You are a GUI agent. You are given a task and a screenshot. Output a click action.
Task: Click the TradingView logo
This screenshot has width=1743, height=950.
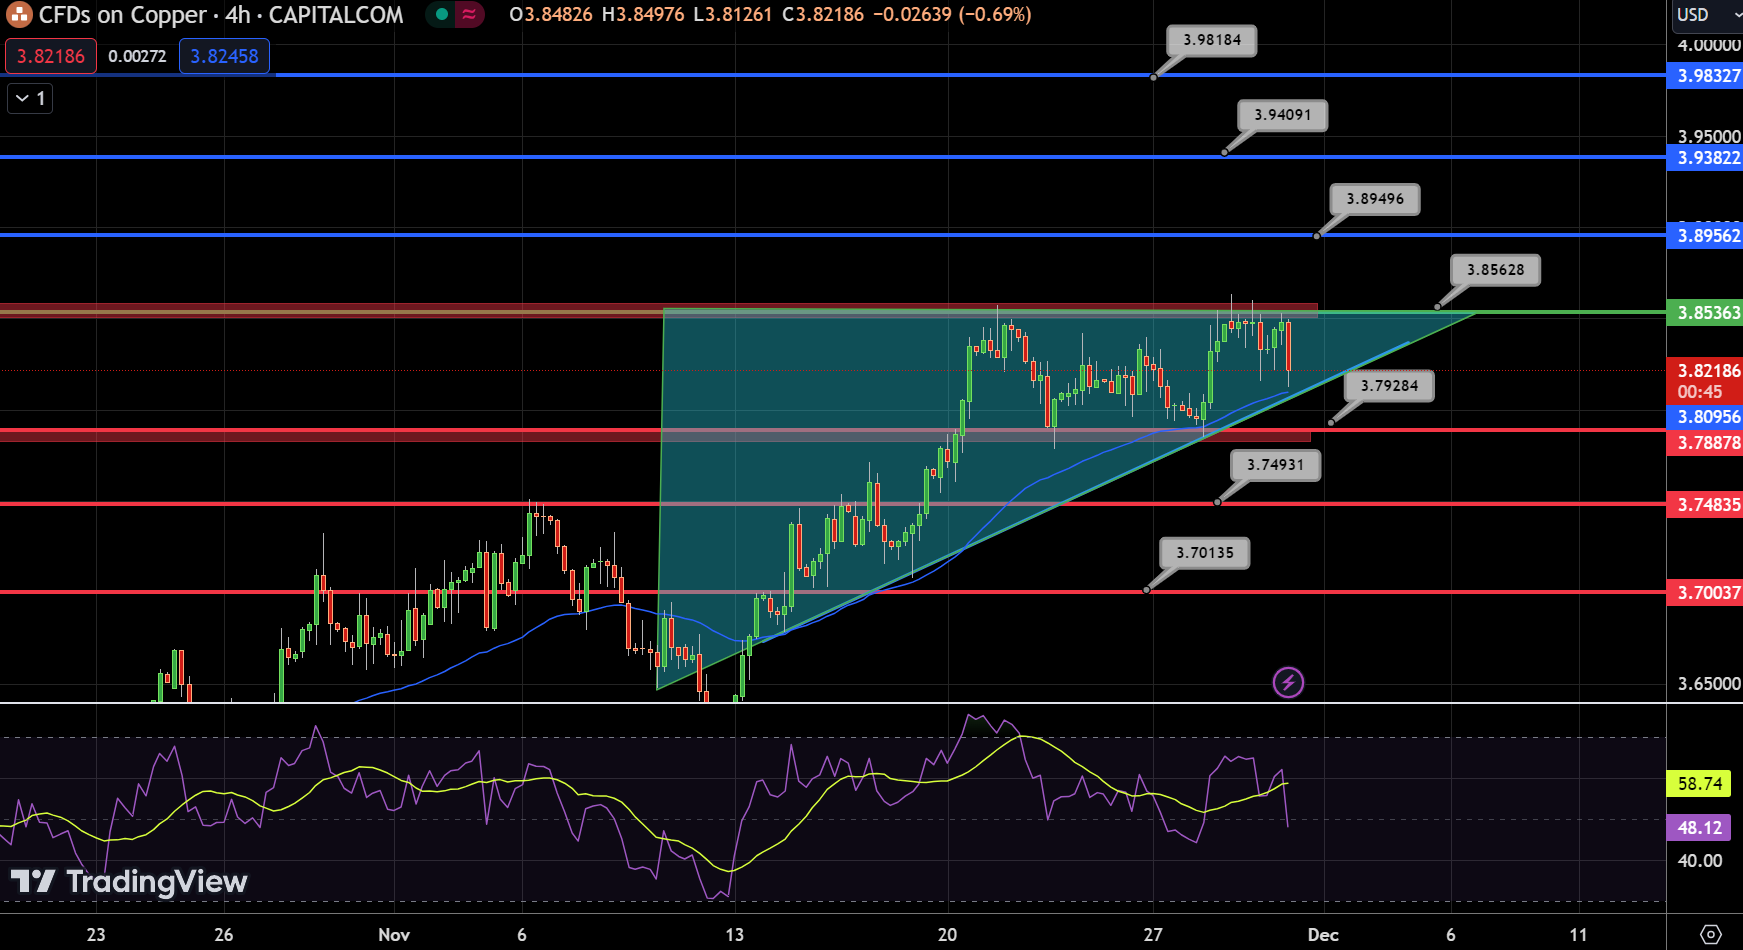point(129,881)
